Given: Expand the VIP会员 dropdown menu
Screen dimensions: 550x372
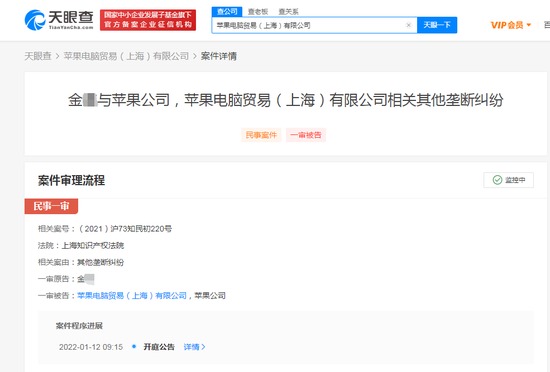Looking at the screenshot, I should click(511, 25).
